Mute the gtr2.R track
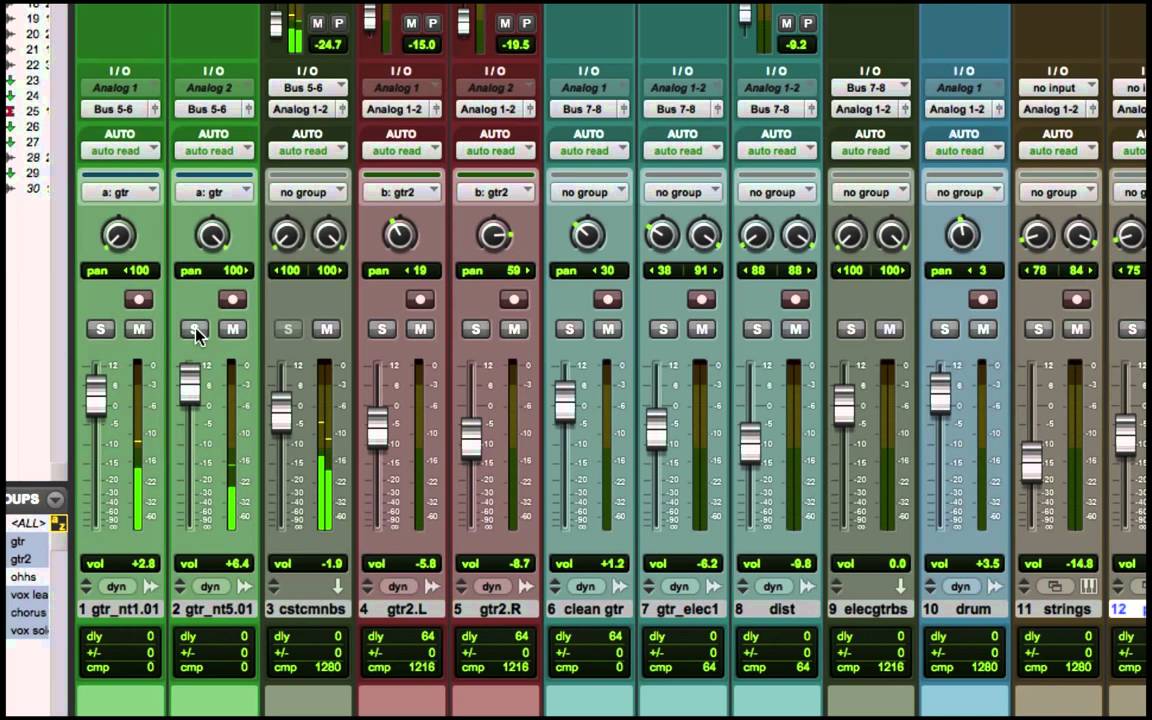Viewport: 1152px width, 720px height. click(514, 329)
